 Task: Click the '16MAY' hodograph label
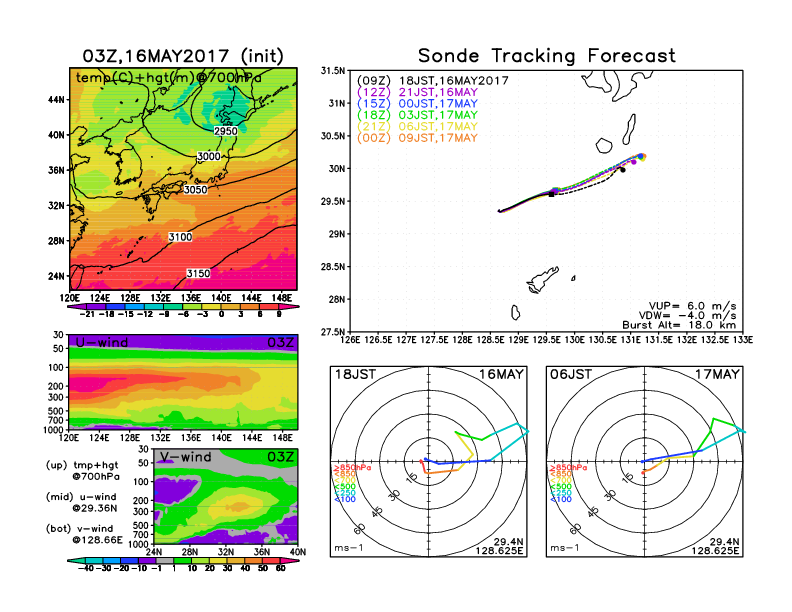click(501, 374)
